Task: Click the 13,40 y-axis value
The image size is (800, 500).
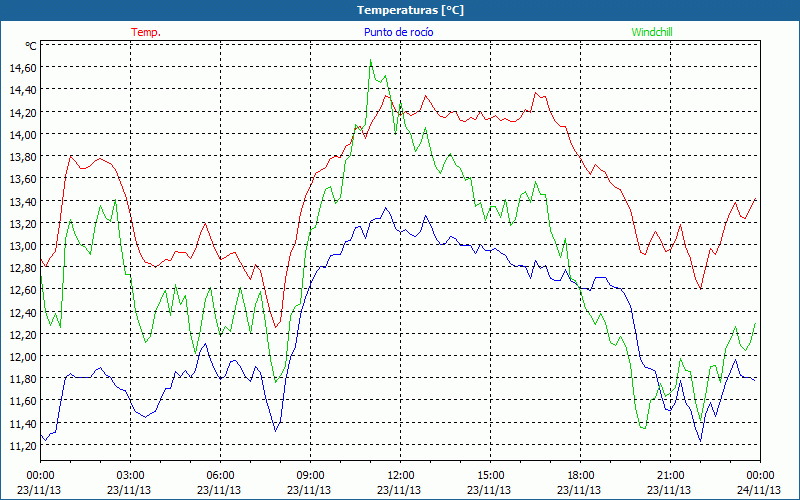Action: coord(22,201)
